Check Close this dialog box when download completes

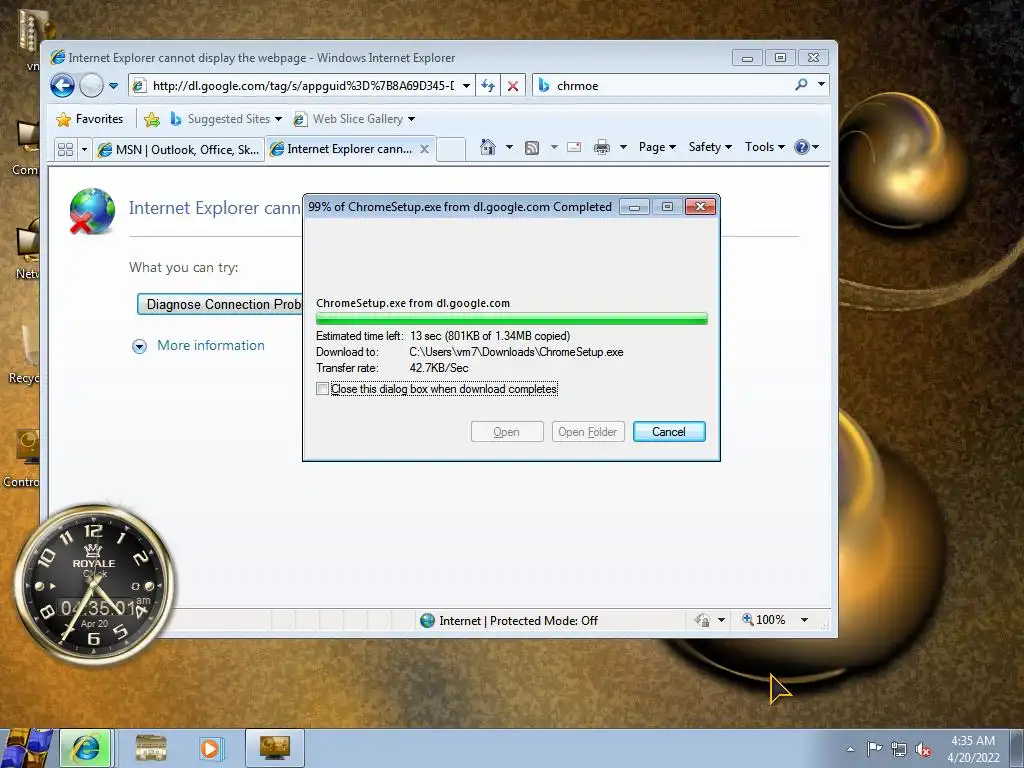(x=323, y=389)
